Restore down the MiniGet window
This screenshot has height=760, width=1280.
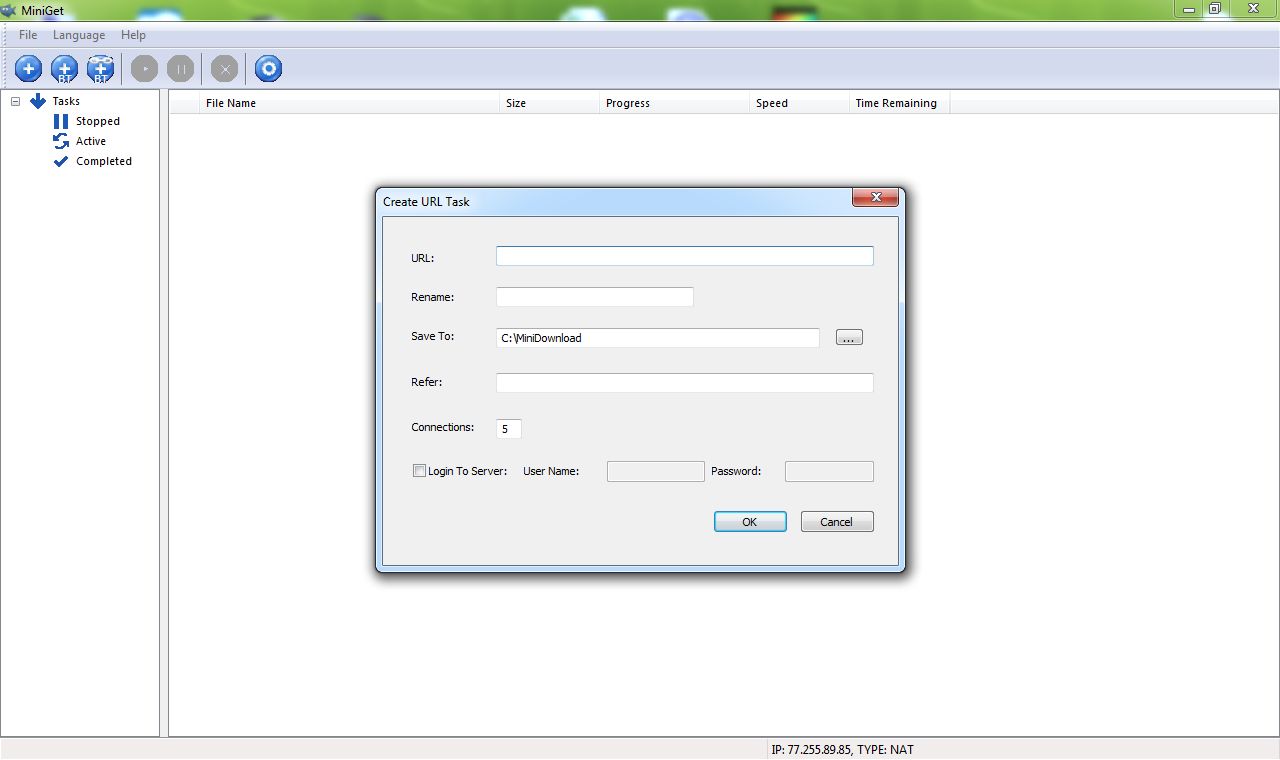(1215, 9)
